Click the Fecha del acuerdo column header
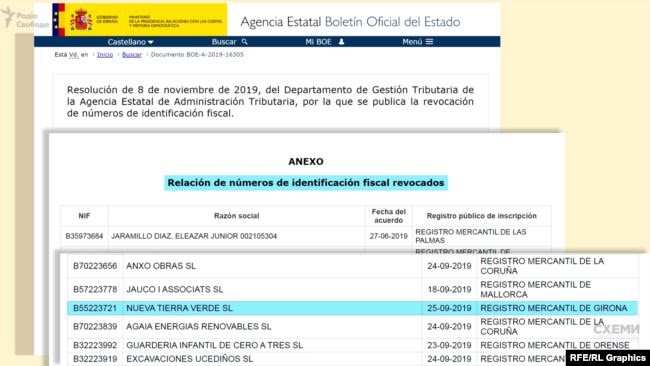The height and width of the screenshot is (366, 650). (388, 216)
